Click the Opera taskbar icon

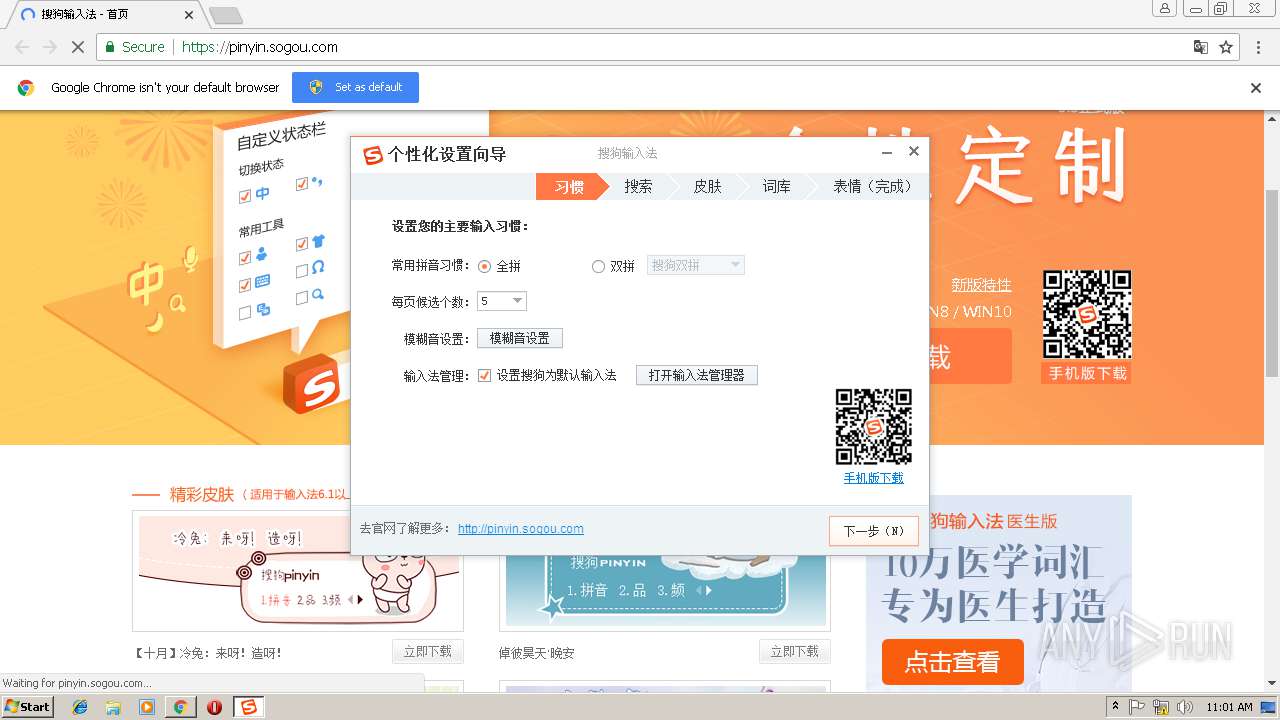[x=214, y=707]
